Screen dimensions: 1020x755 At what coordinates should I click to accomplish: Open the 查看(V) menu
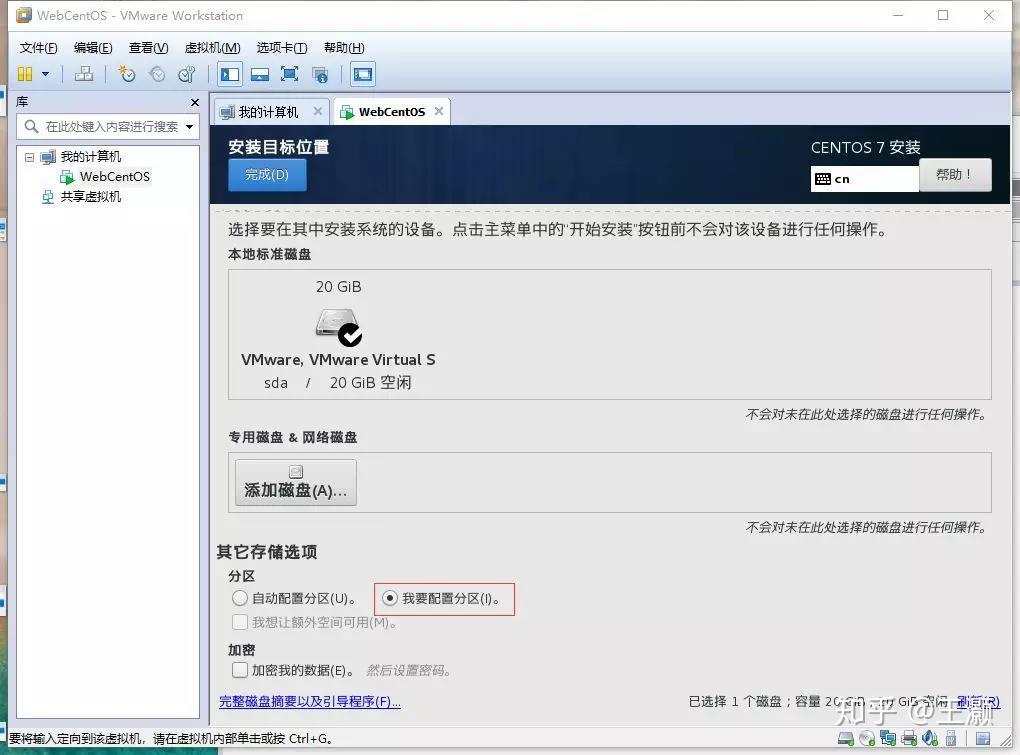tap(148, 47)
